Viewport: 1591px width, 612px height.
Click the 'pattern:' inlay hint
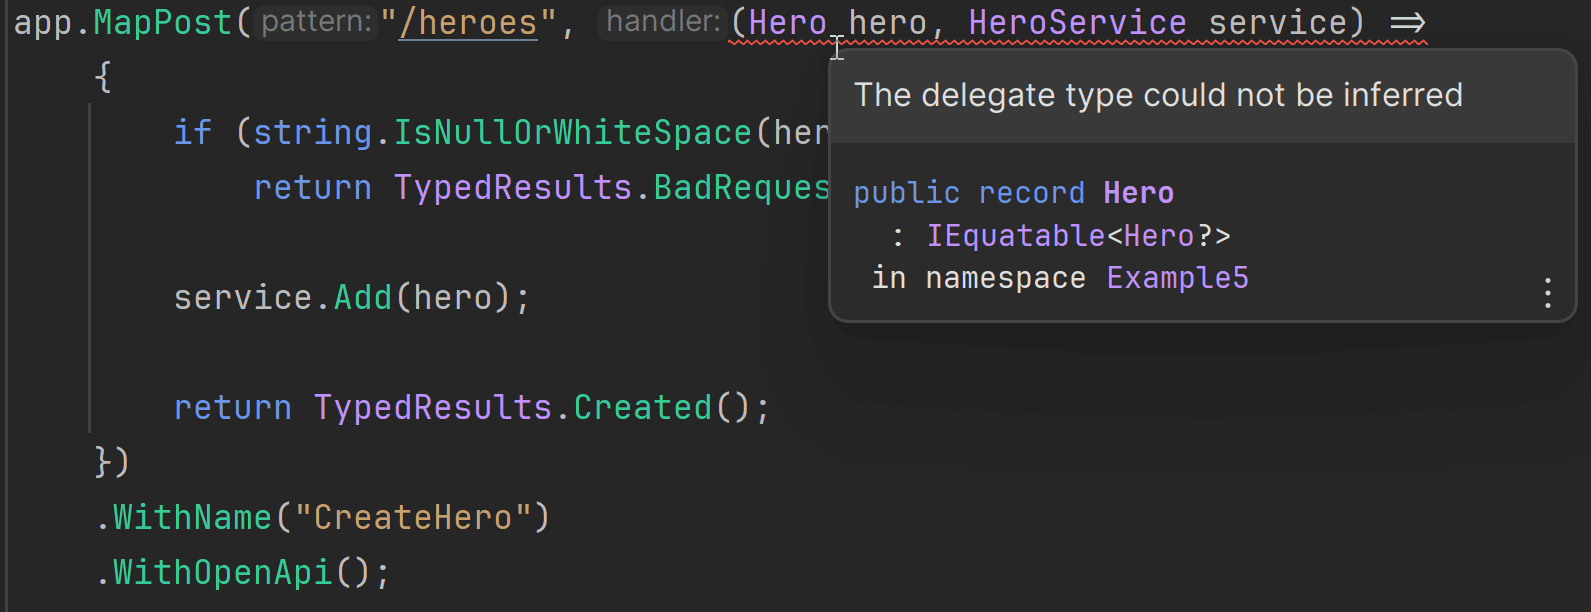316,22
